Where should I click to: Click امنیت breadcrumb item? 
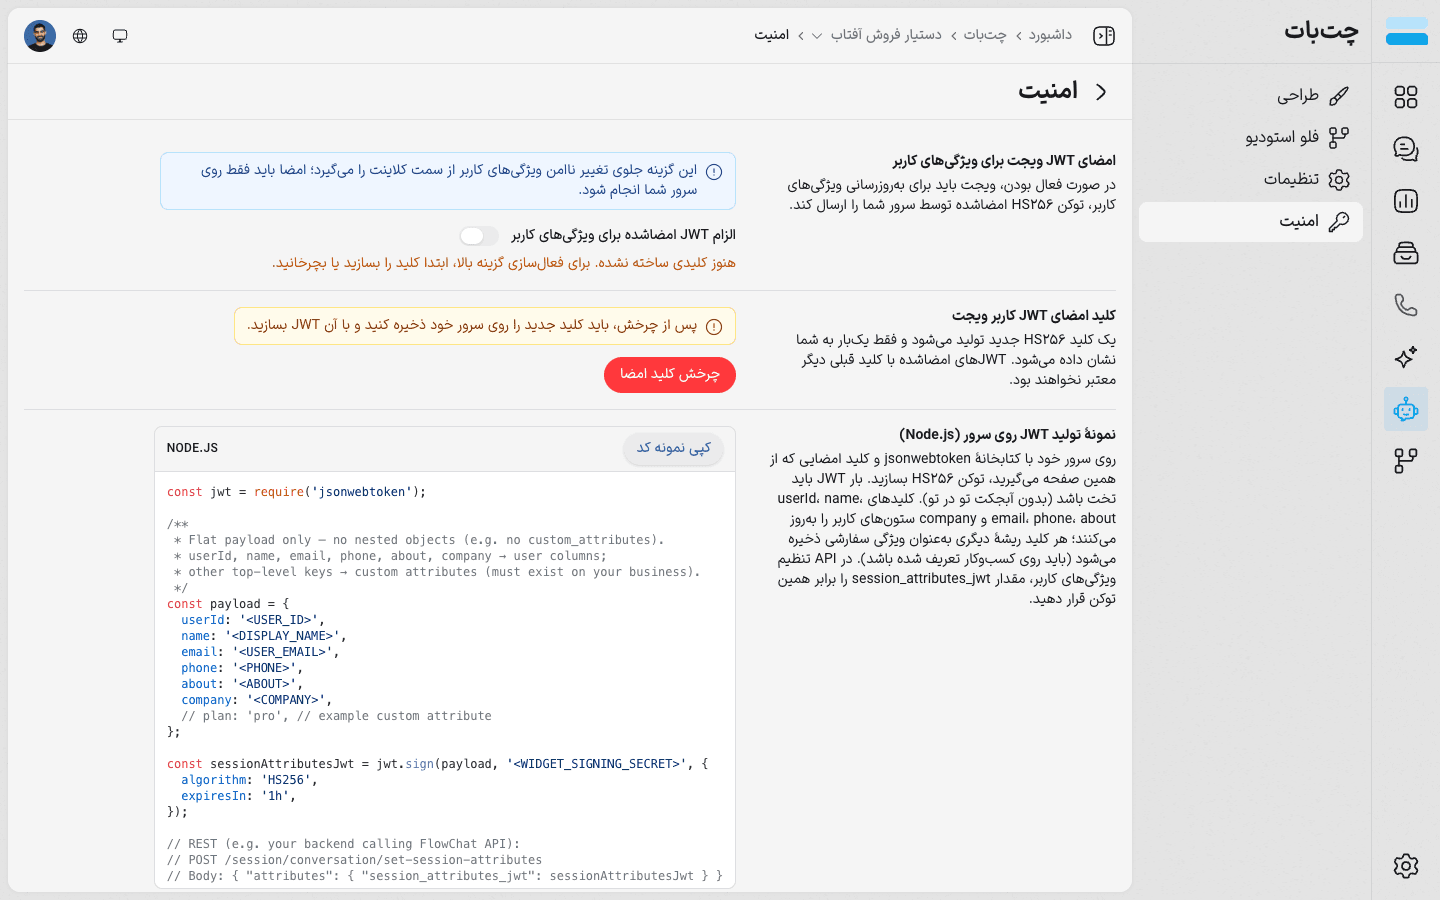(x=772, y=35)
